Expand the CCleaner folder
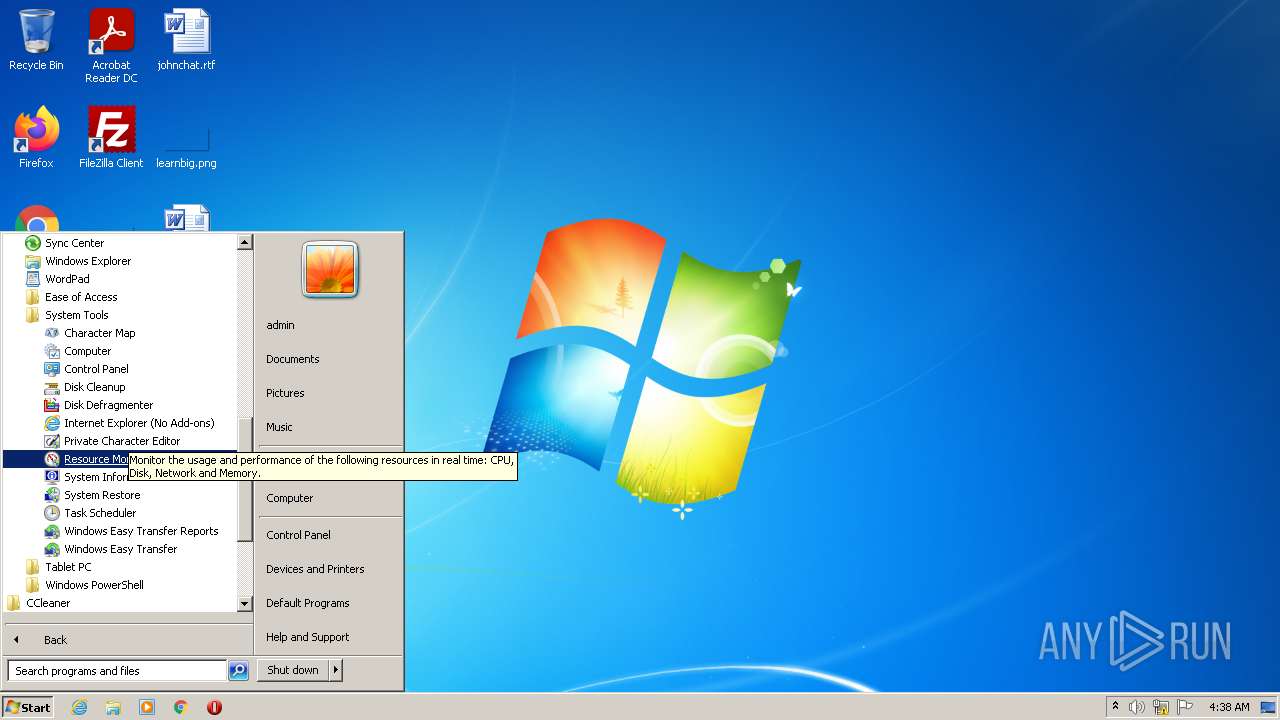The image size is (1280, 720). pos(48,603)
